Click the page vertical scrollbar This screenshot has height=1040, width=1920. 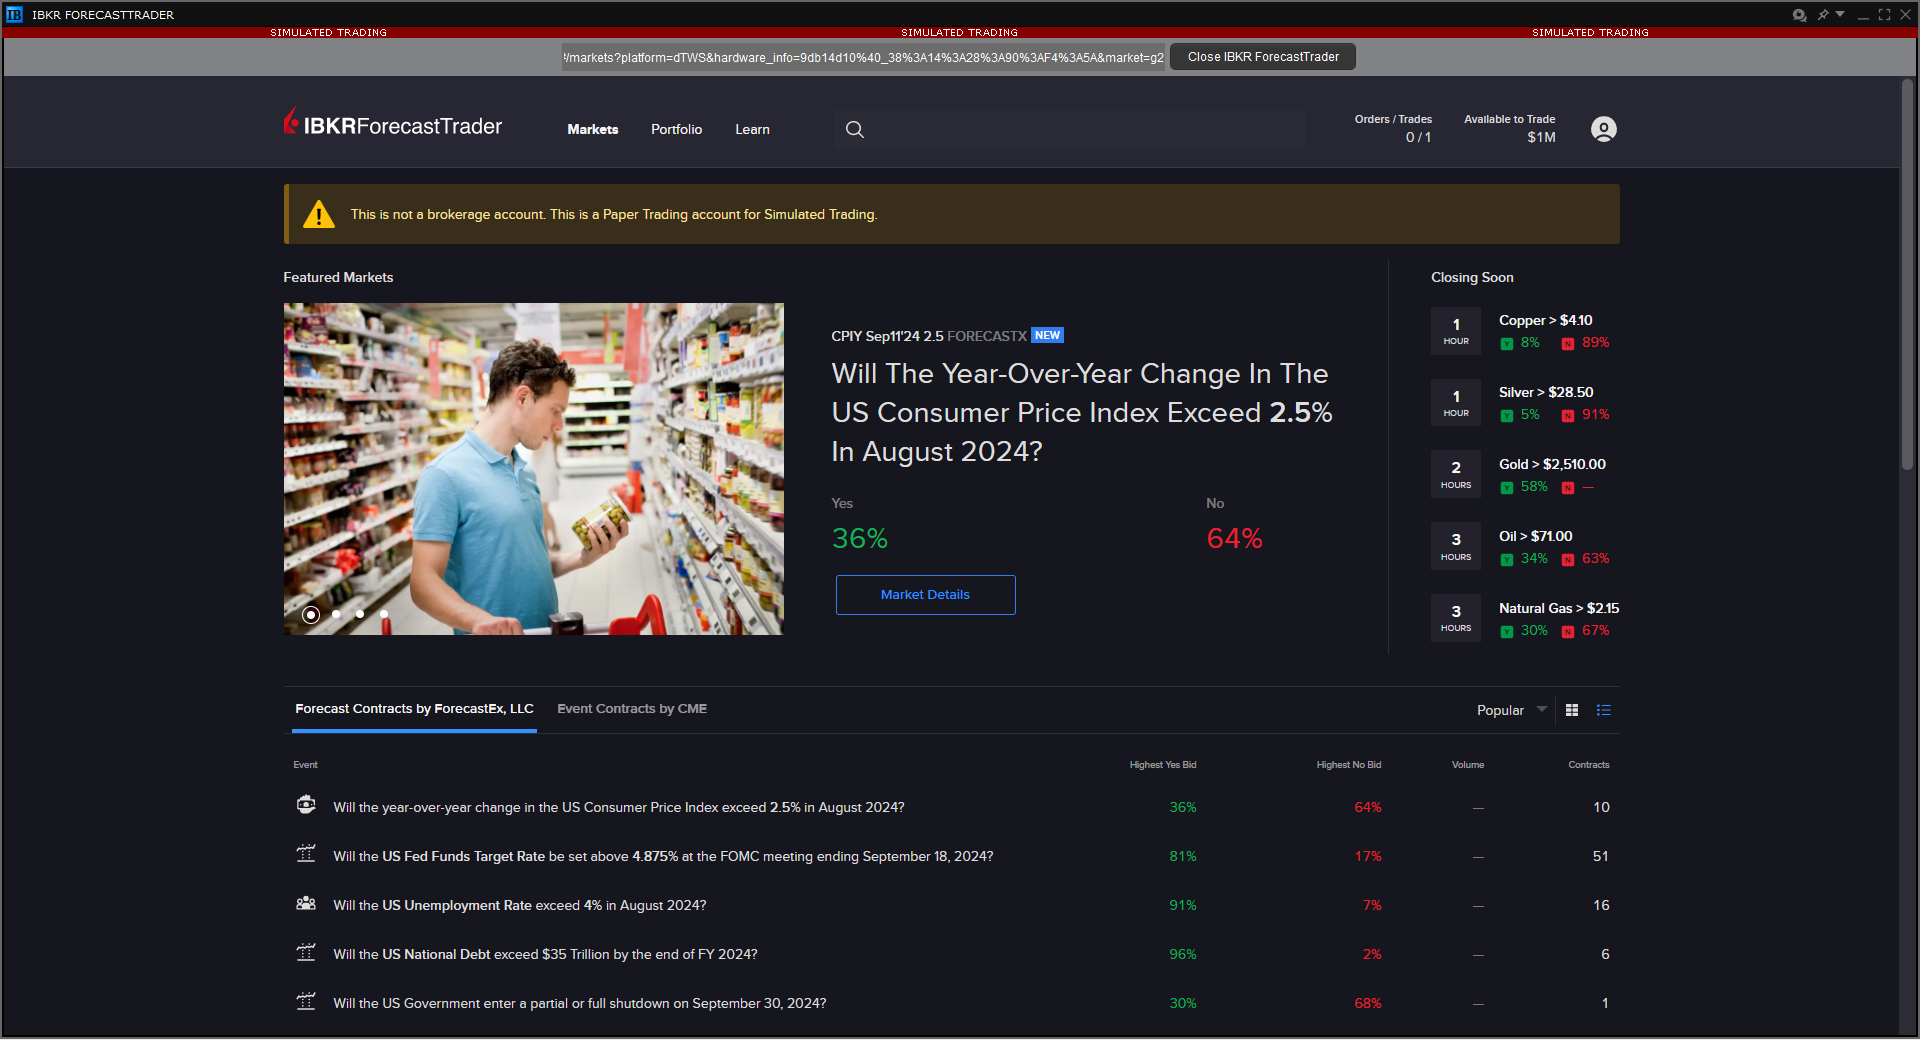click(x=1908, y=275)
